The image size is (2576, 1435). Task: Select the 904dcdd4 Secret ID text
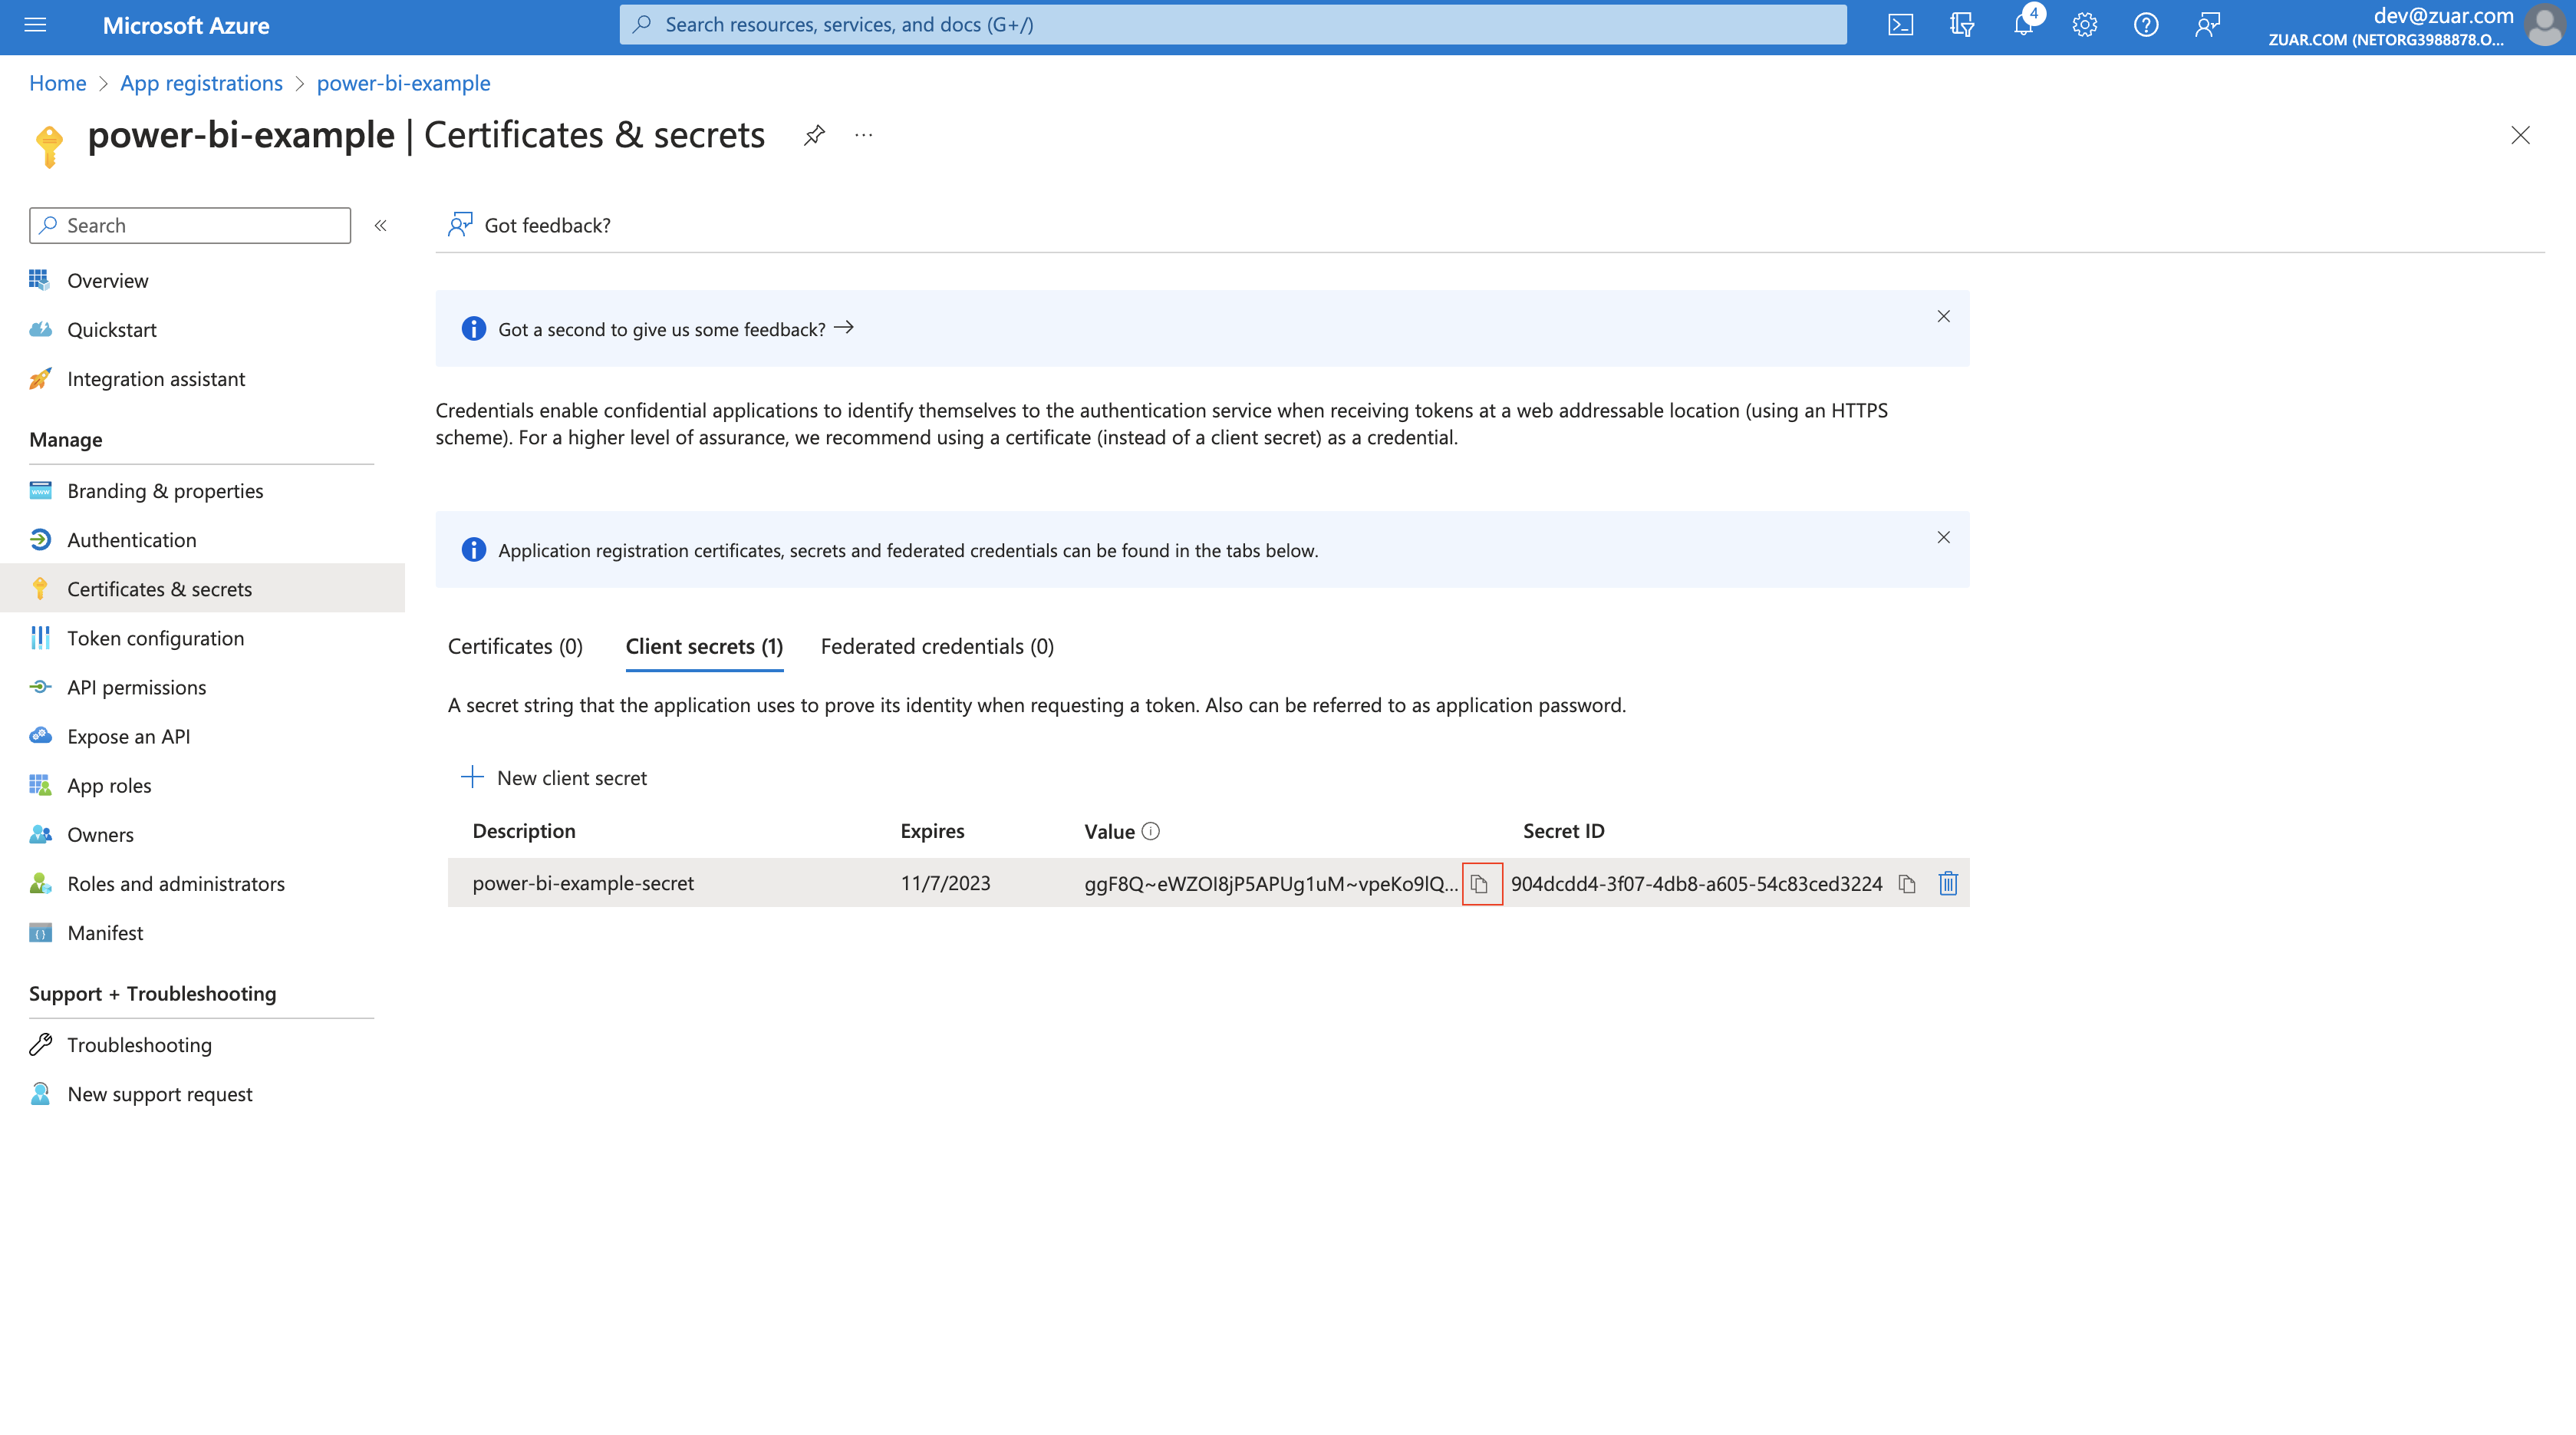tap(1696, 884)
